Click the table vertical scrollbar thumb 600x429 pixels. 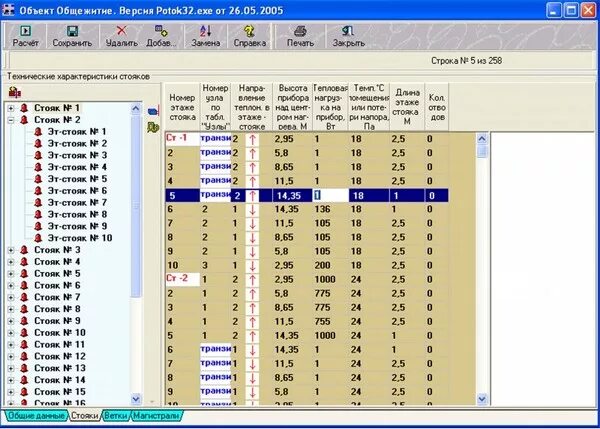pyautogui.click(x=482, y=151)
